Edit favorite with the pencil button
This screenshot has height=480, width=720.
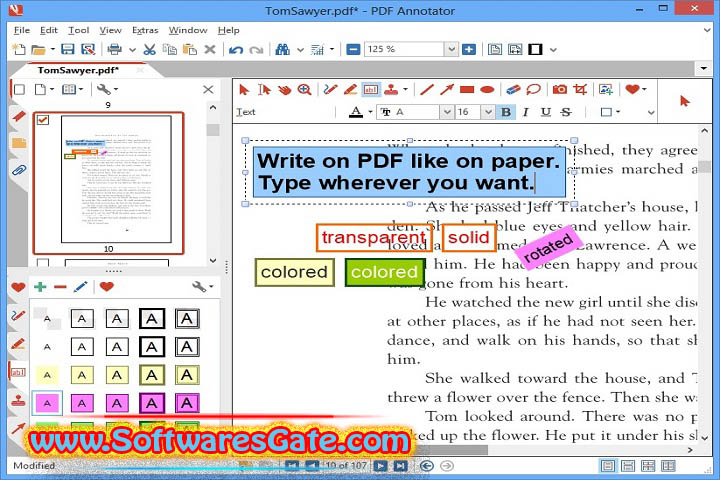coord(80,287)
